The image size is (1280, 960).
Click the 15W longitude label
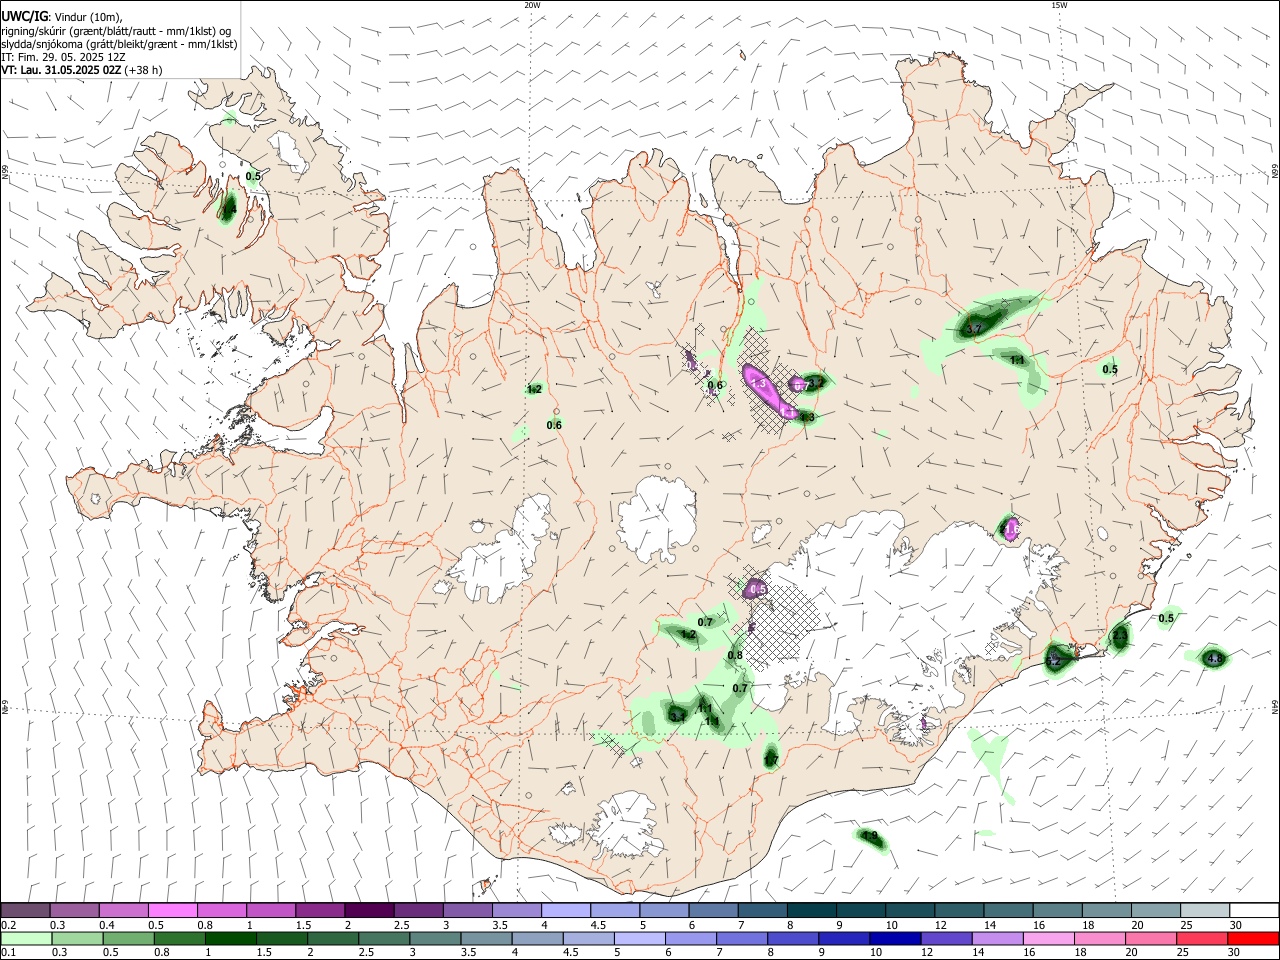click(x=1059, y=5)
